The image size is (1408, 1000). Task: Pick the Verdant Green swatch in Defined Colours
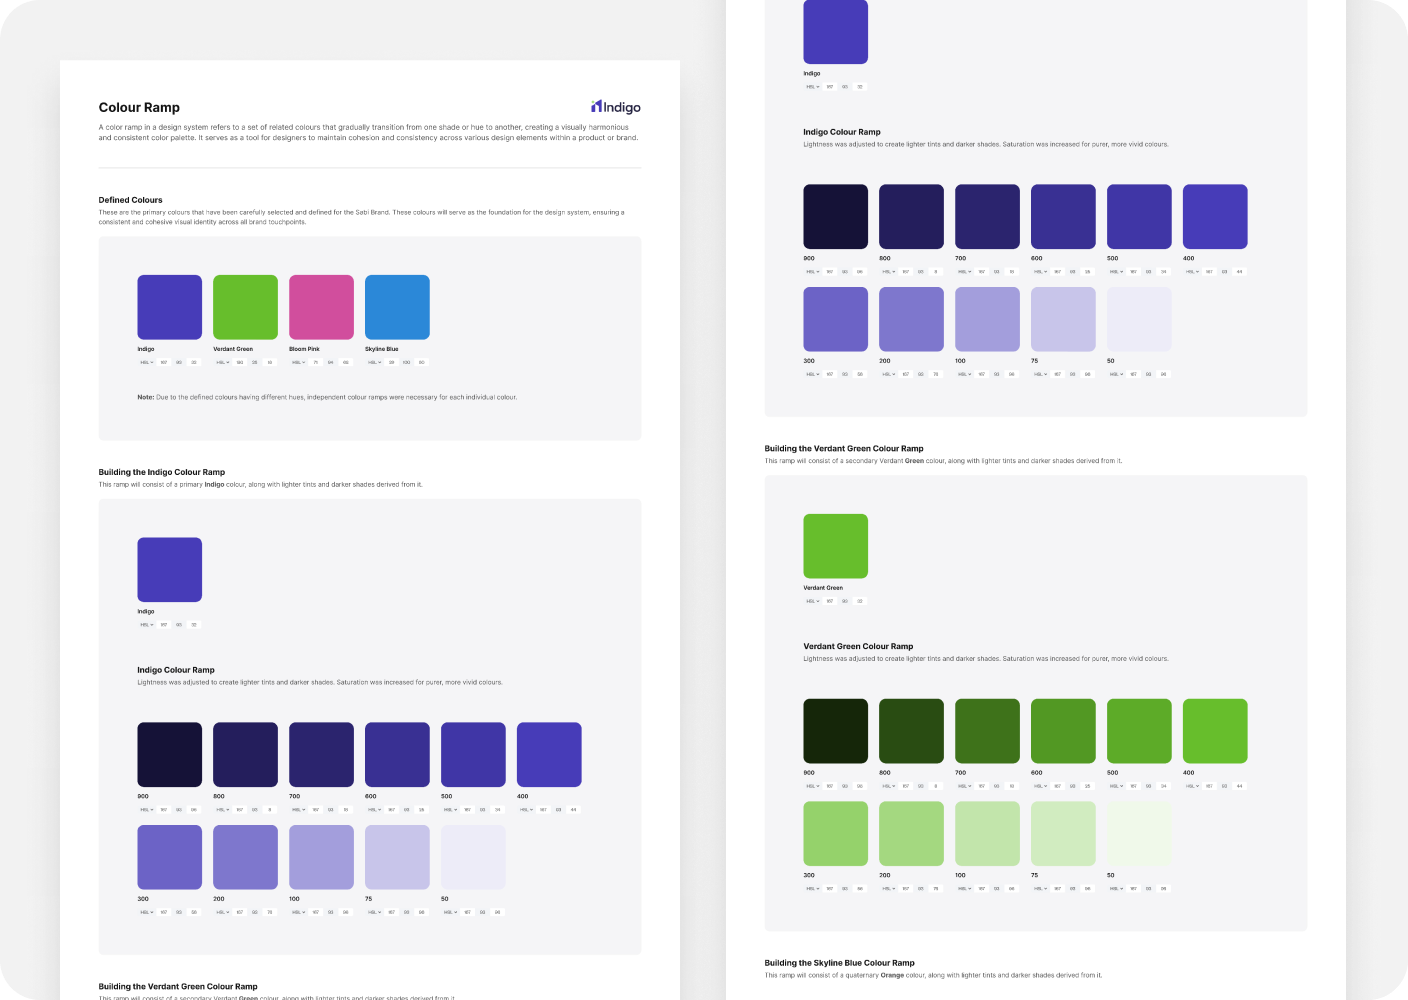click(245, 307)
